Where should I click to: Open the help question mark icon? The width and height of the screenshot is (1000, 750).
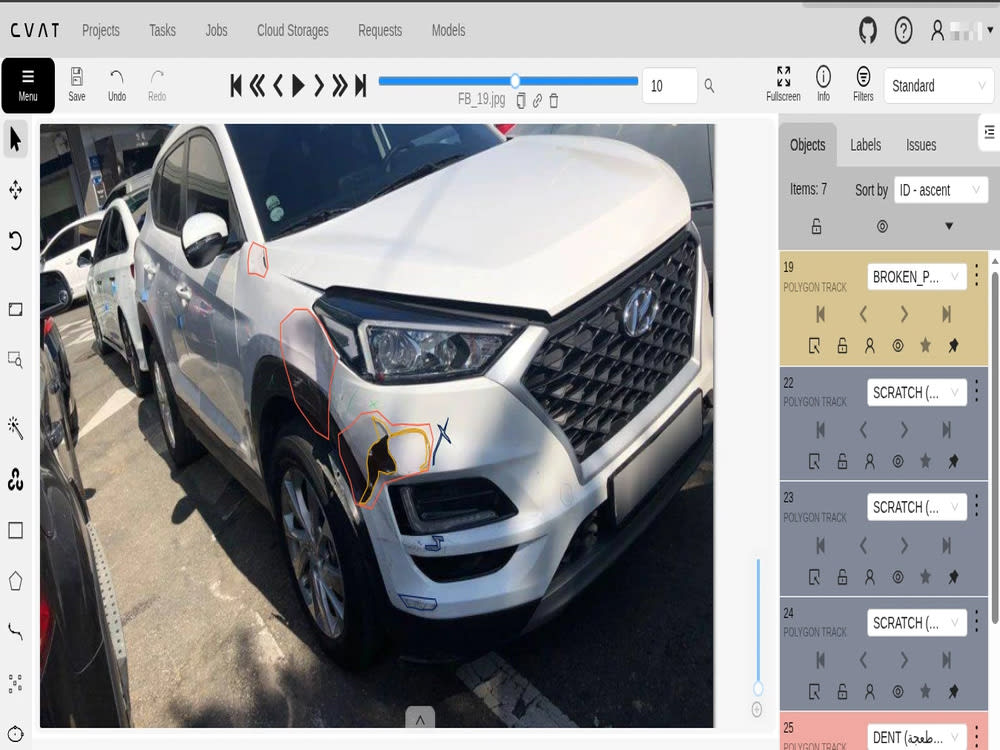pyautogui.click(x=903, y=30)
